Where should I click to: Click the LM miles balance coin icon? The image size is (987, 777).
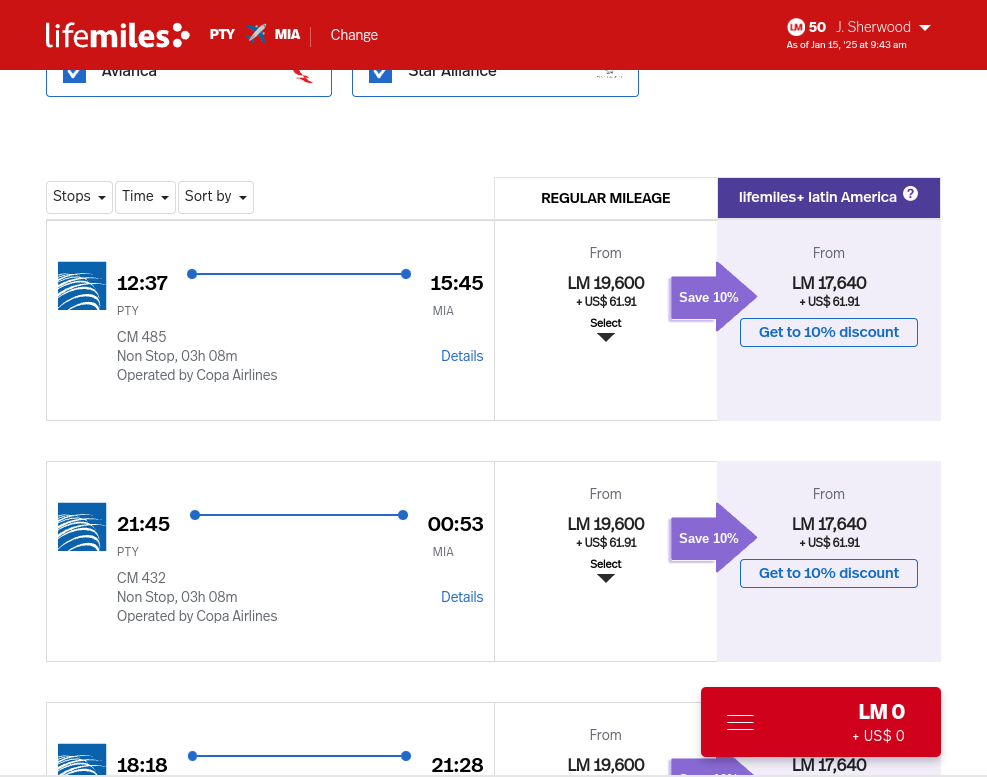pos(796,27)
